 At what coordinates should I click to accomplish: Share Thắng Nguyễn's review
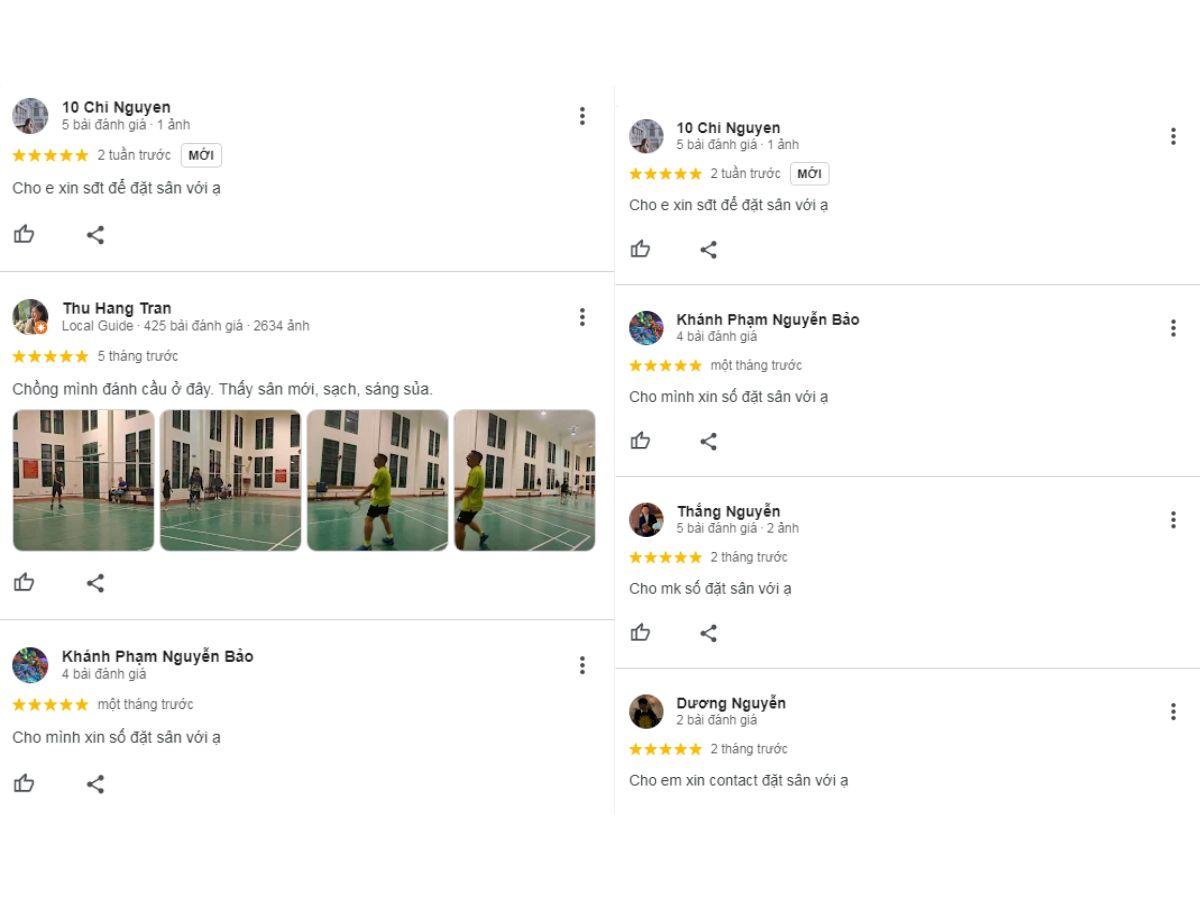click(x=709, y=632)
